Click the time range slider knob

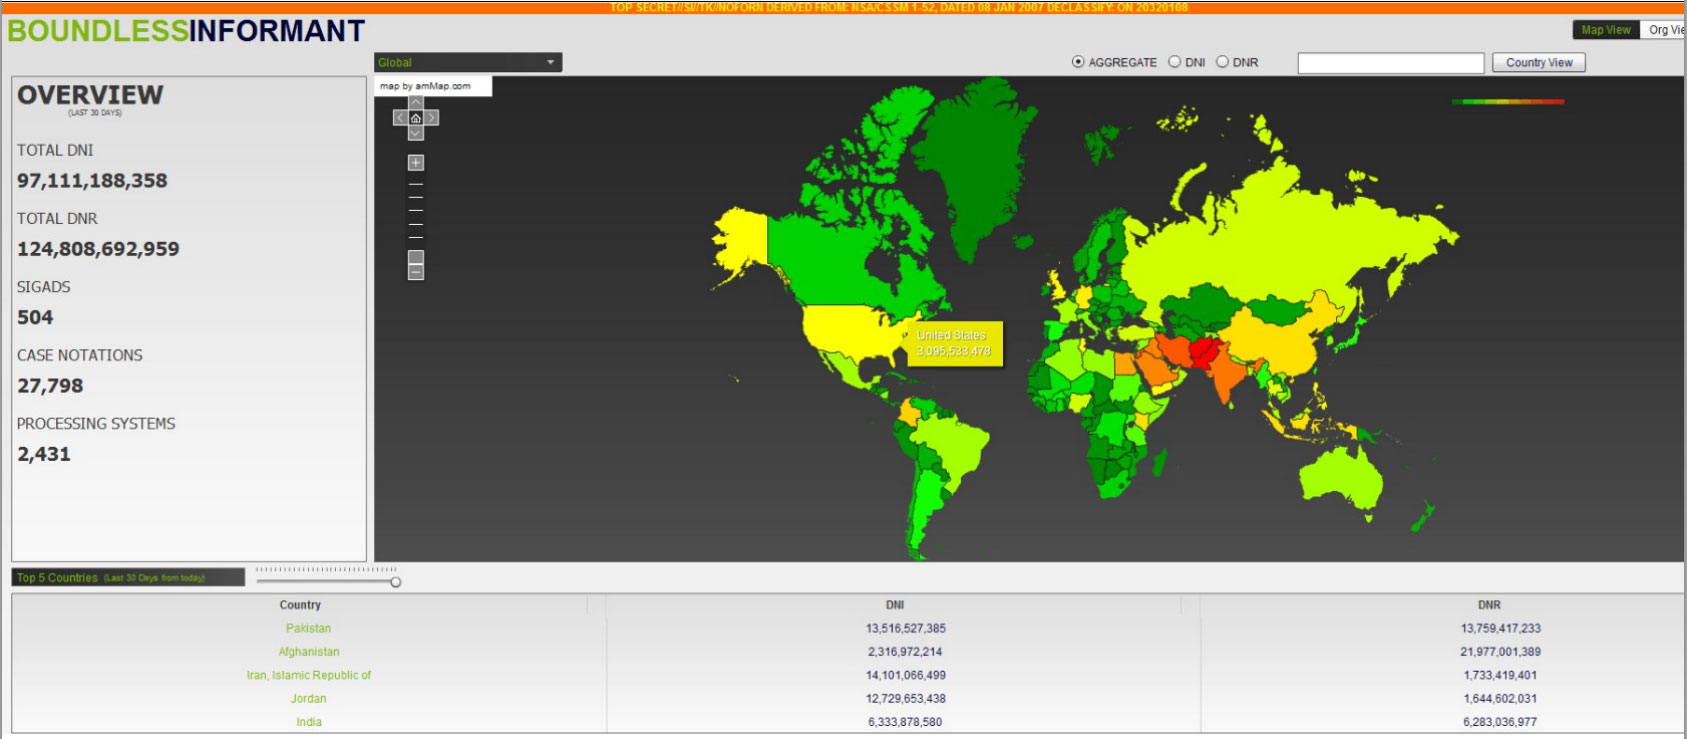click(x=396, y=582)
